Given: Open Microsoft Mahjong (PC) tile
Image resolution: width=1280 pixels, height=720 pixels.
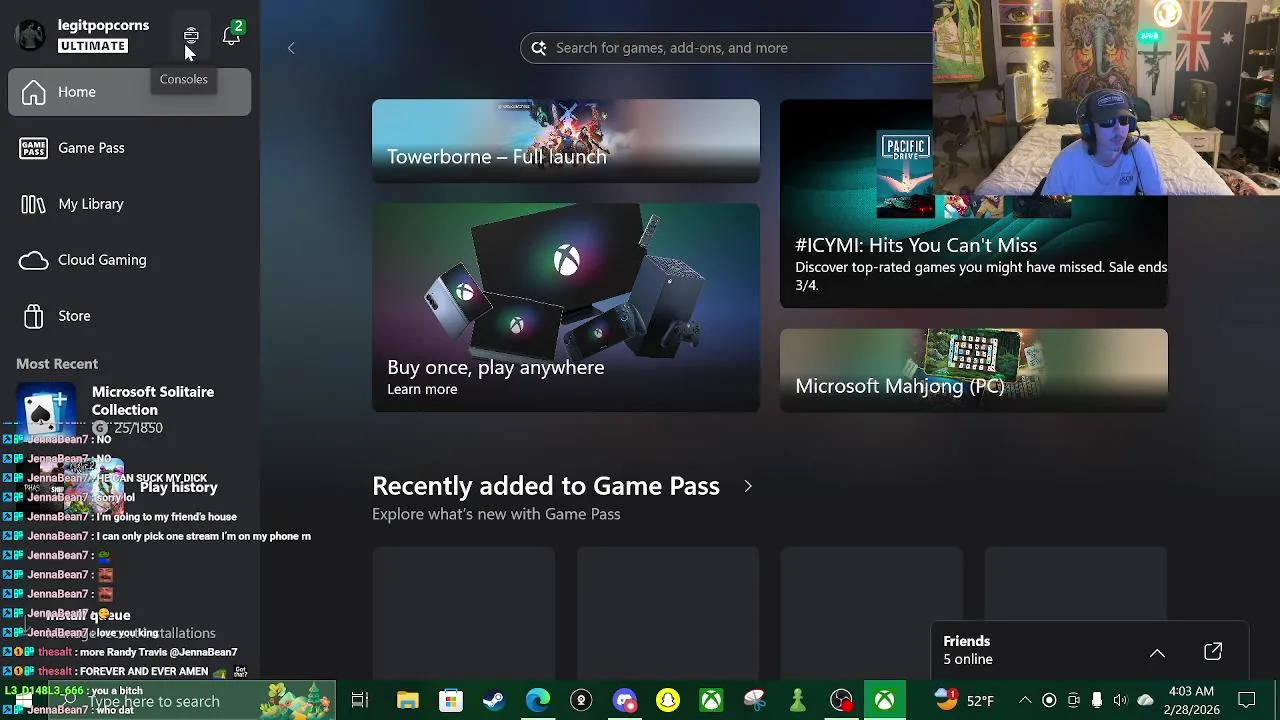Looking at the screenshot, I should pyautogui.click(x=974, y=370).
